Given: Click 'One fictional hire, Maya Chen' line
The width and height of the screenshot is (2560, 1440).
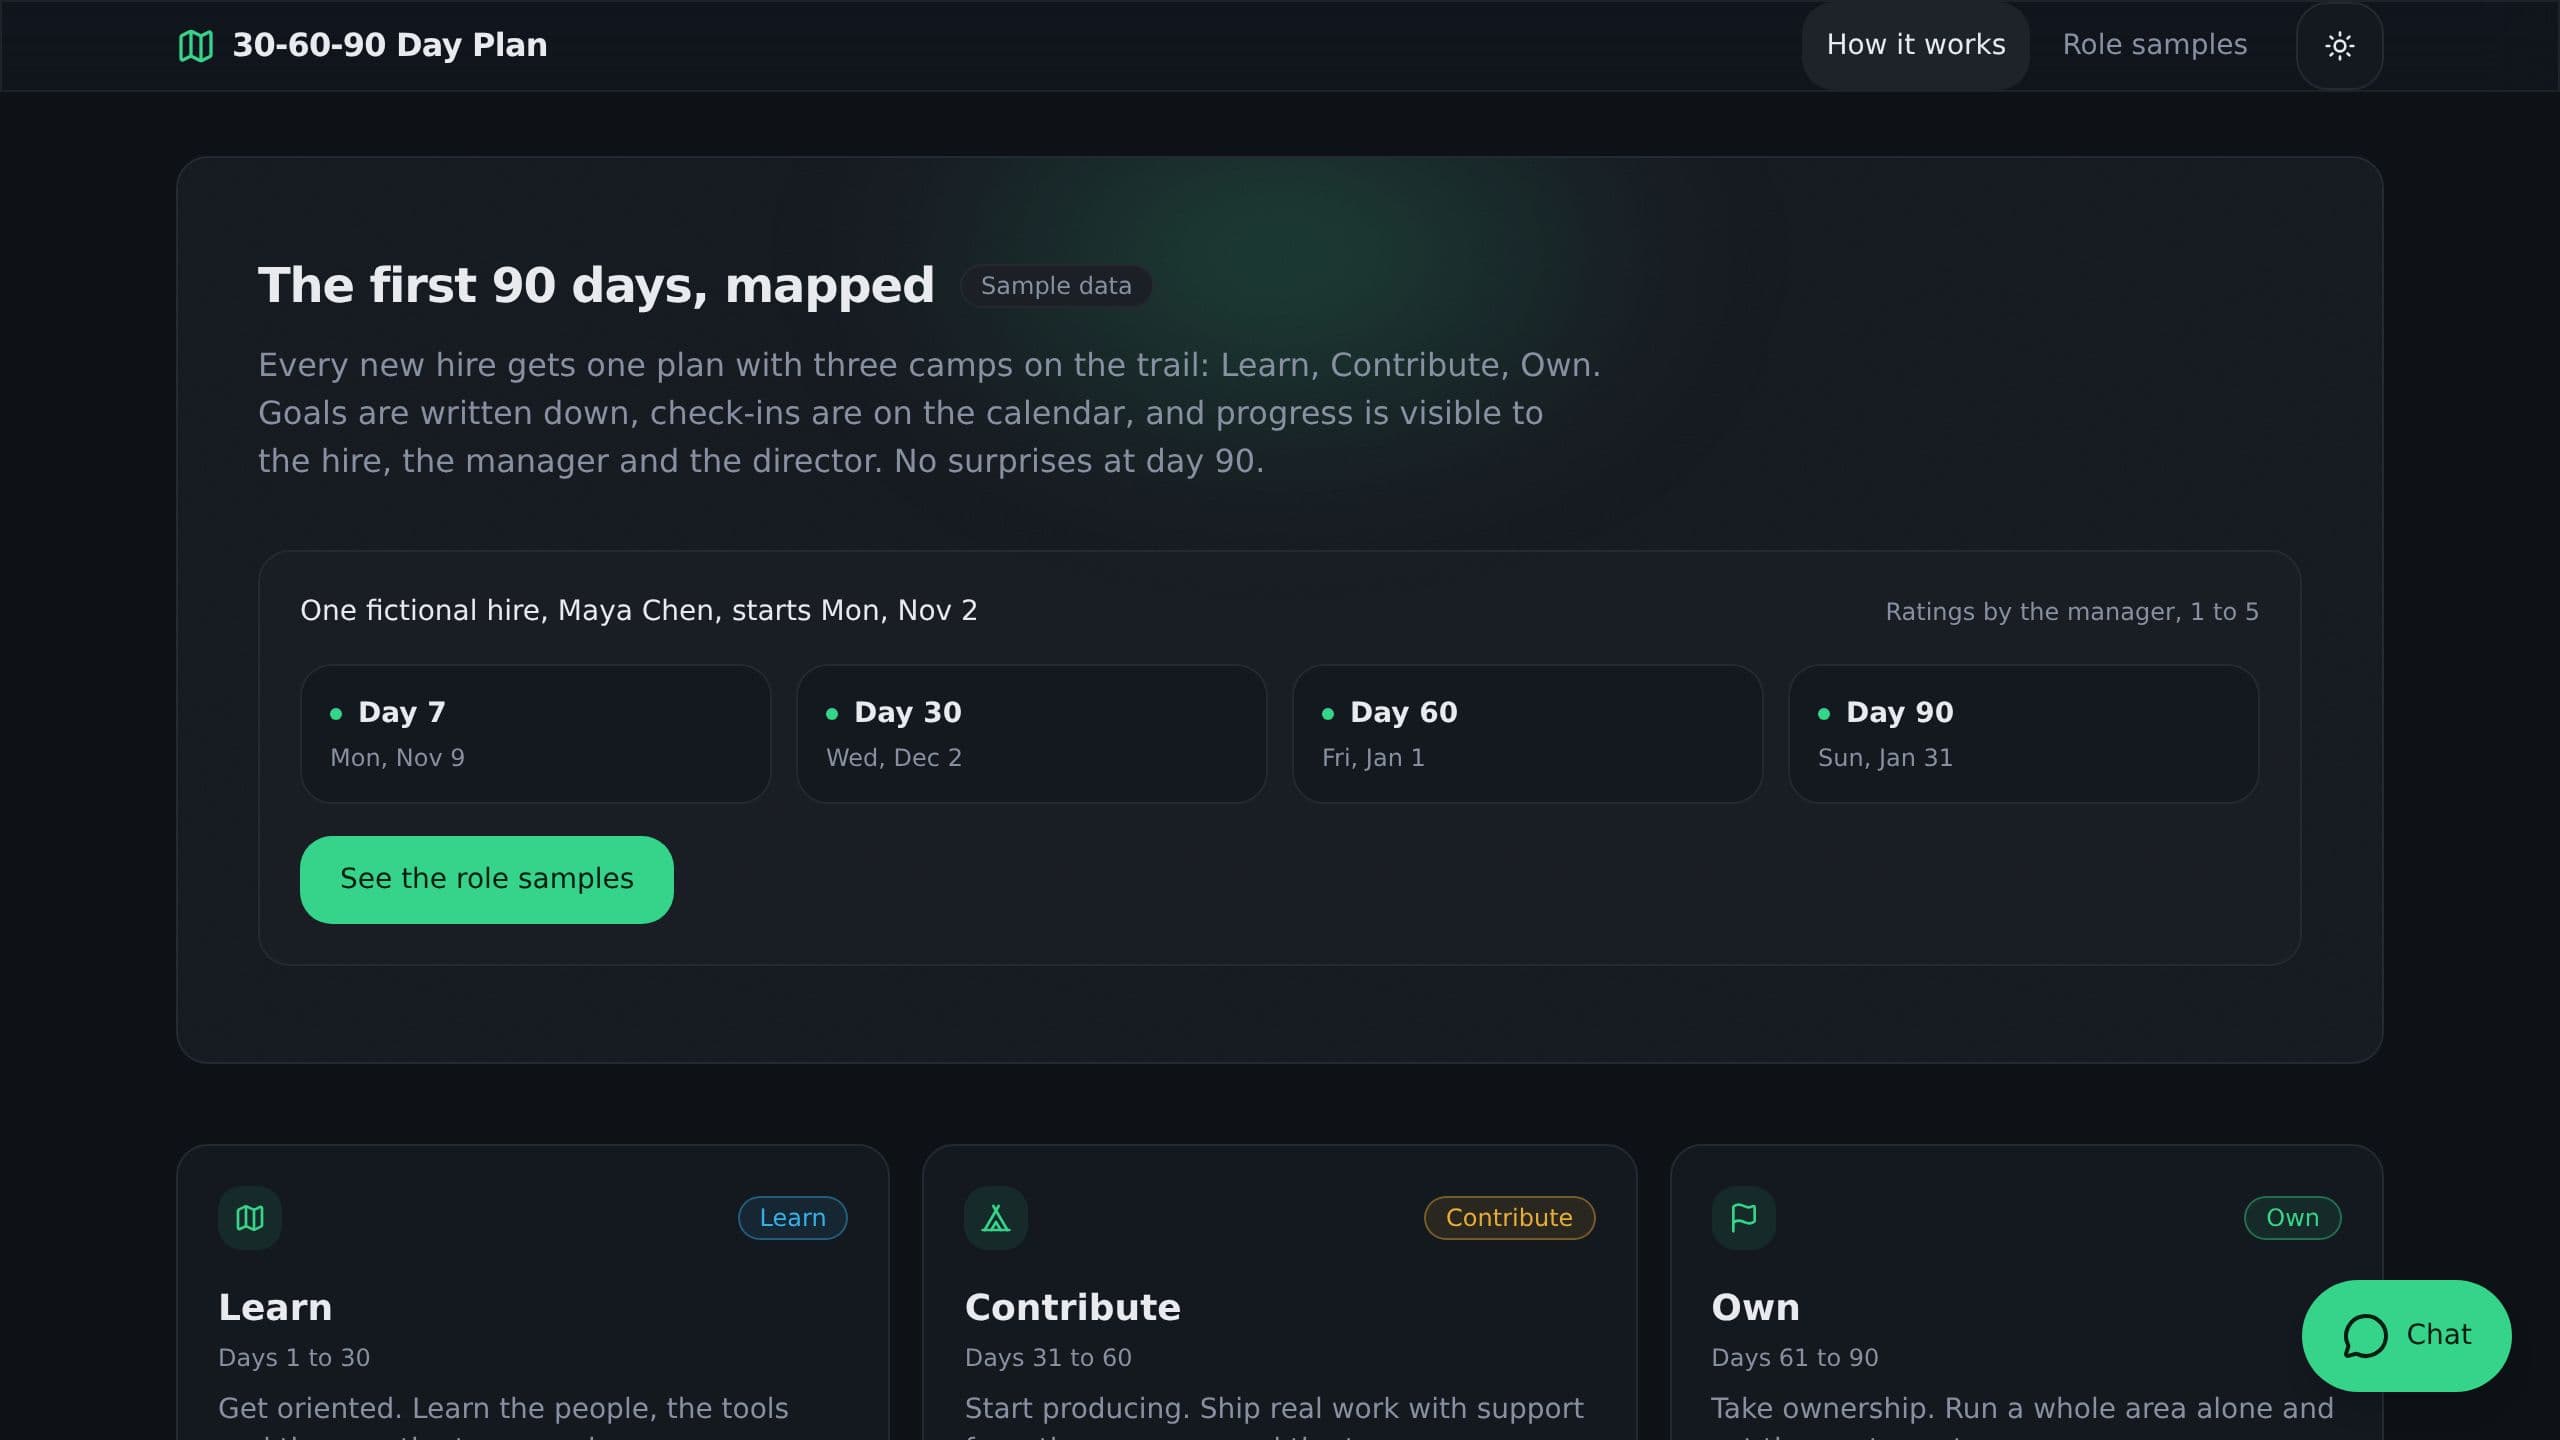Looking at the screenshot, I should 638,610.
